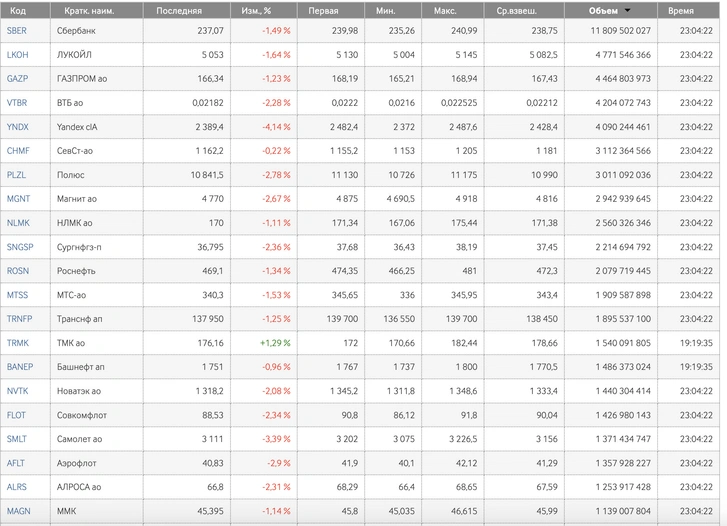Sort table by Объем column header
Image resolution: width=727 pixels, height=526 pixels.
[603, 10]
